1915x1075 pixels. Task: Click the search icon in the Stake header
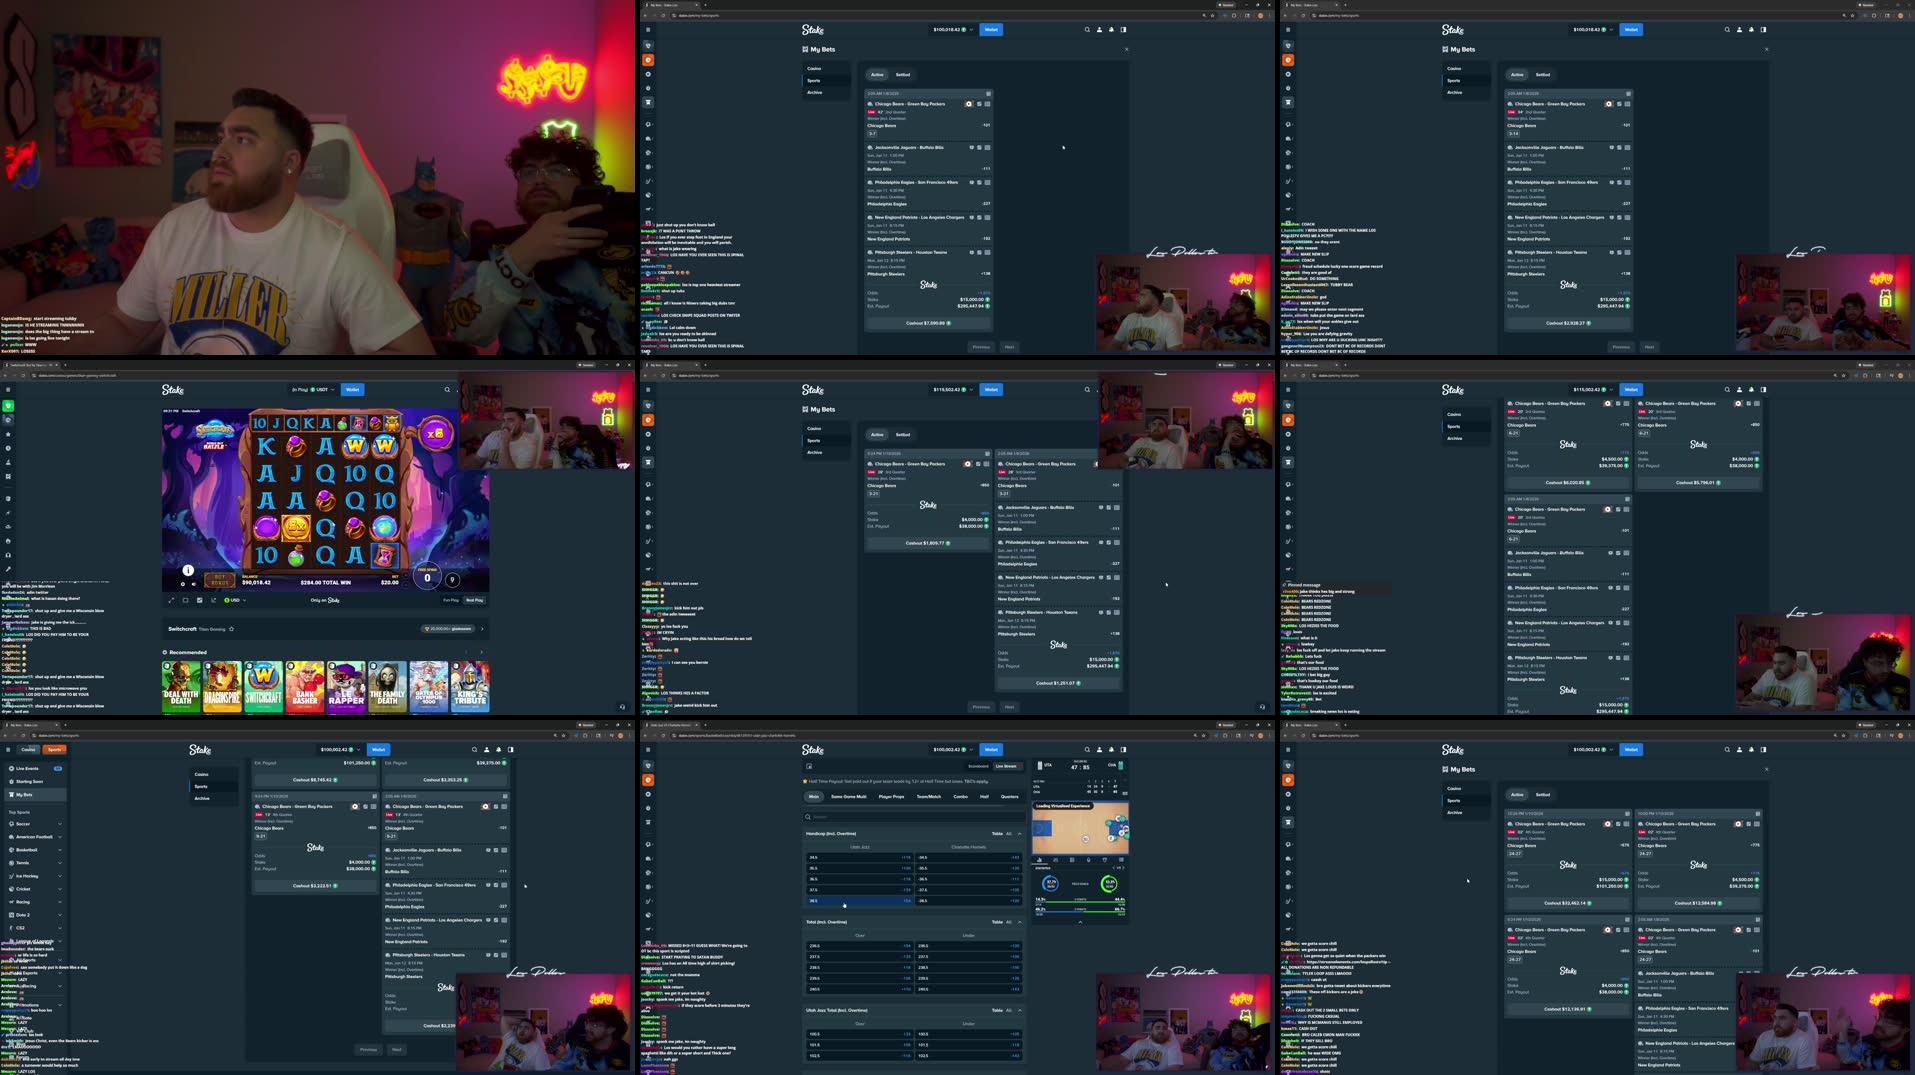coord(1086,29)
